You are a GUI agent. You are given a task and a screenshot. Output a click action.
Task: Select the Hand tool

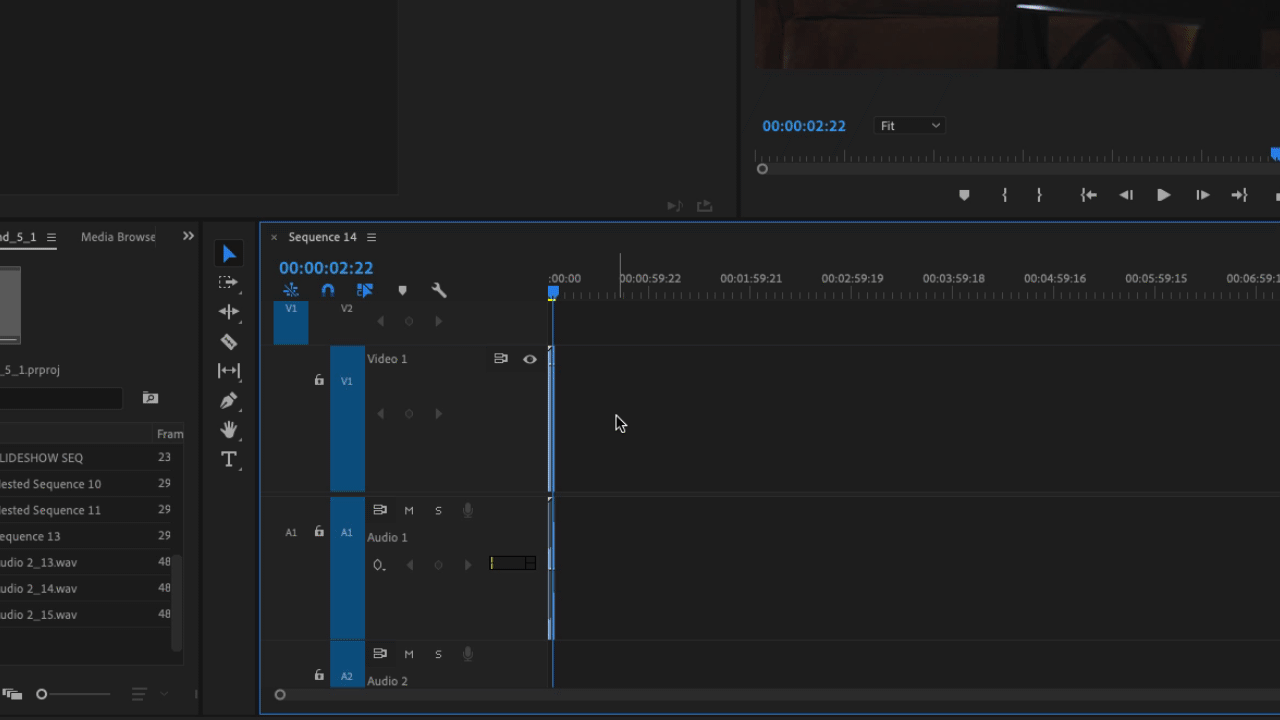coord(229,430)
